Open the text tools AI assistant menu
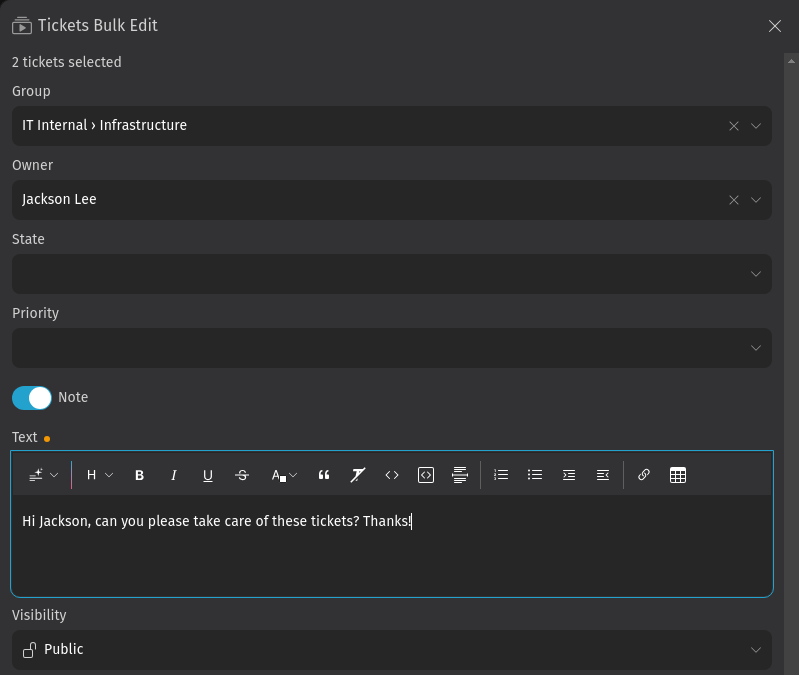This screenshot has height=675, width=799. 43,475
